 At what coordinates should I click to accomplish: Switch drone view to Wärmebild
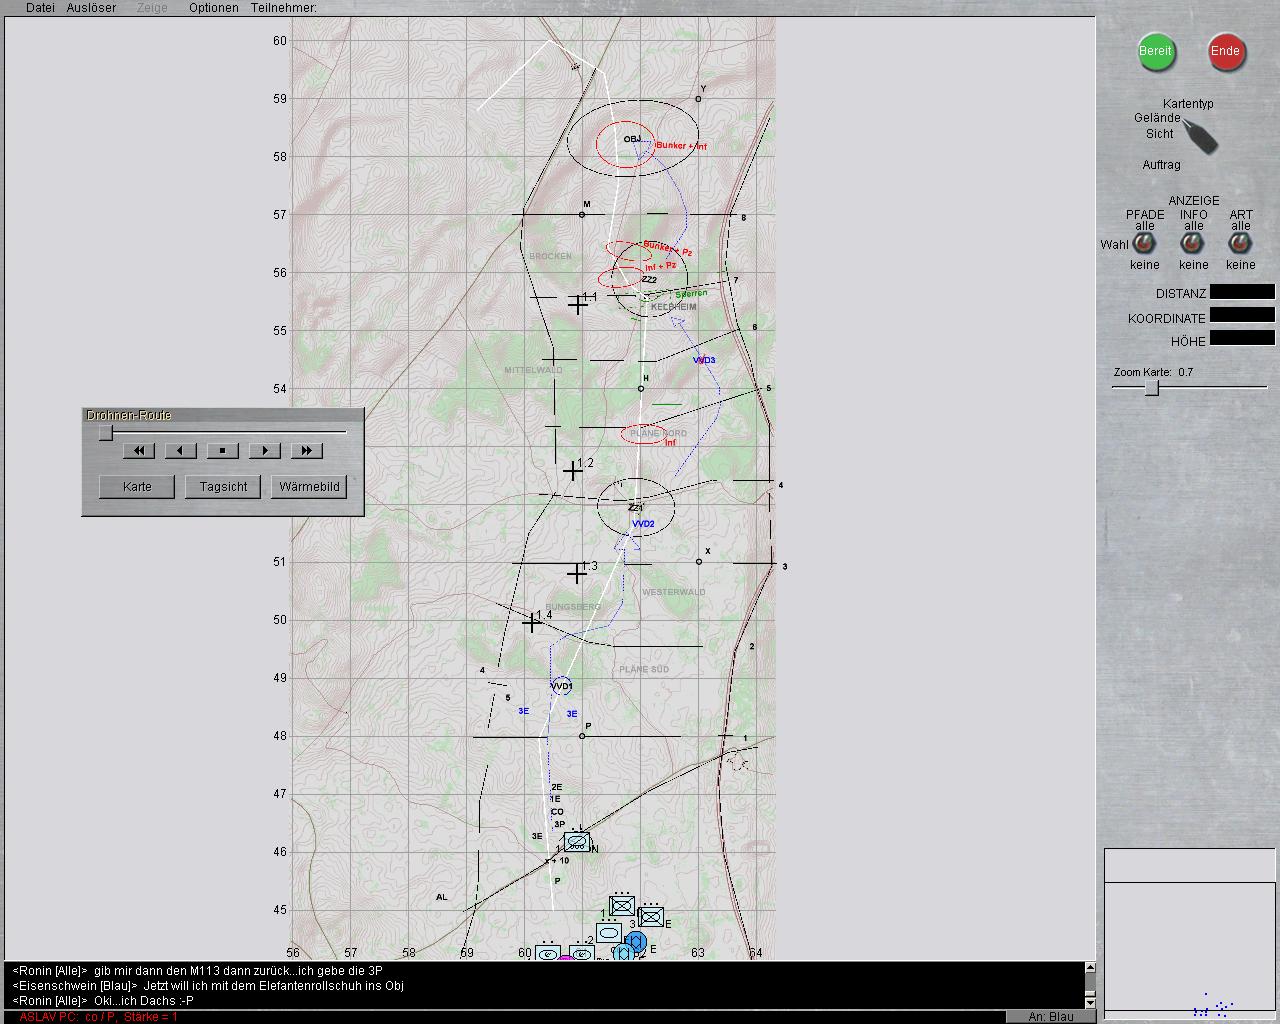coord(309,487)
